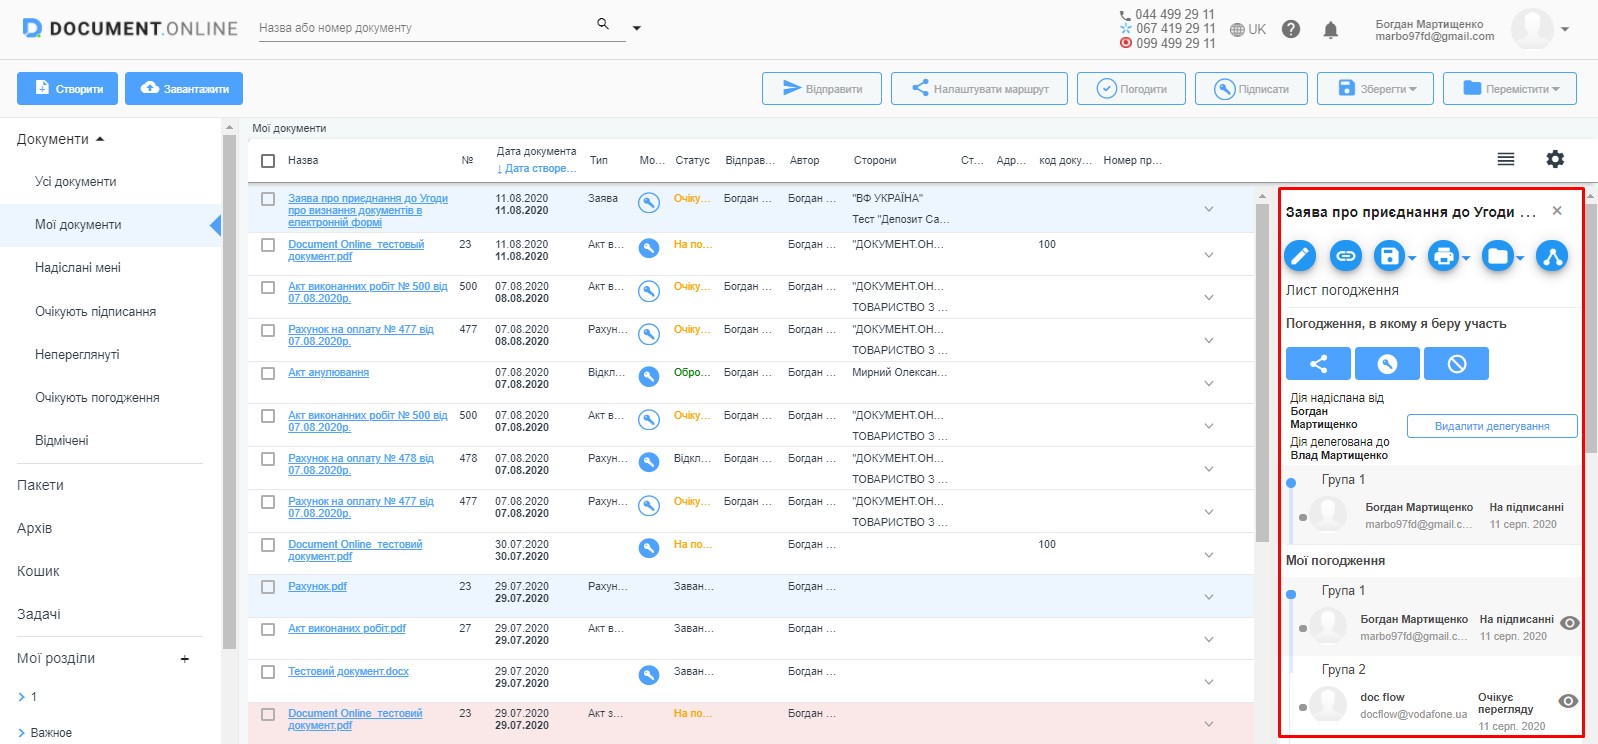
Task: Click the document search input field
Action: point(425,28)
